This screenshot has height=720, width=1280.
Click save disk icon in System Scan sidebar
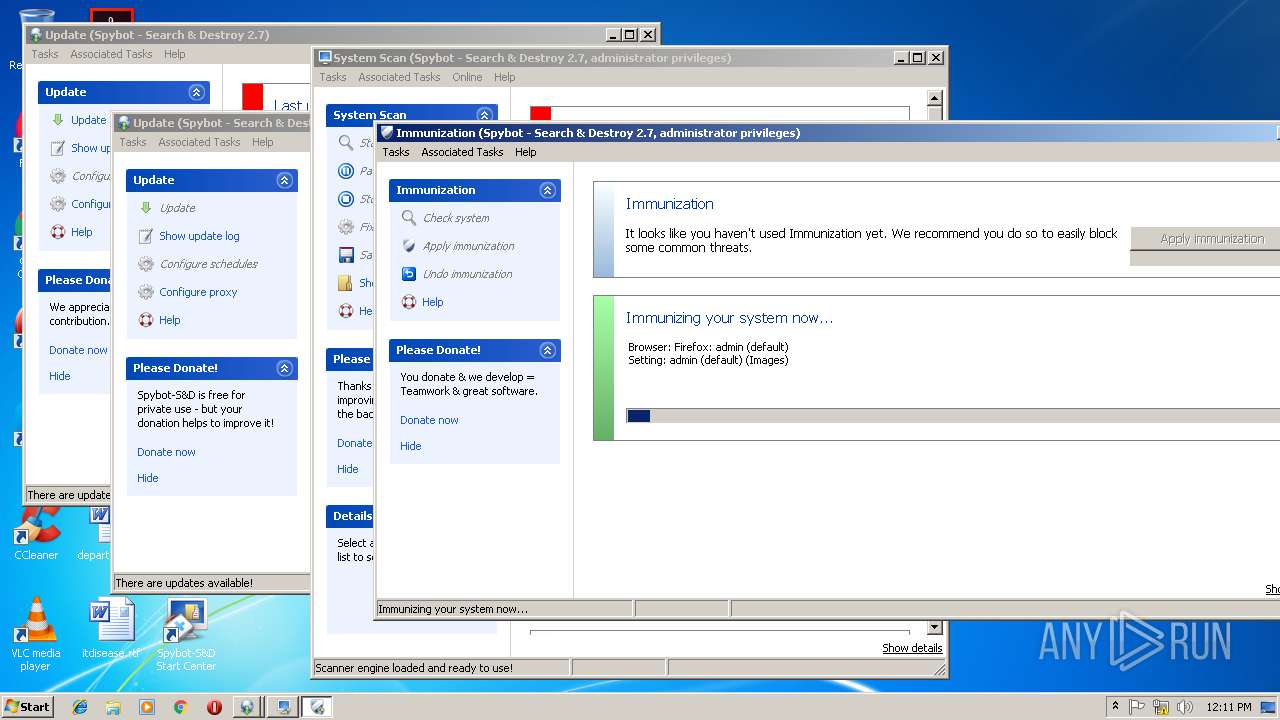pos(346,255)
